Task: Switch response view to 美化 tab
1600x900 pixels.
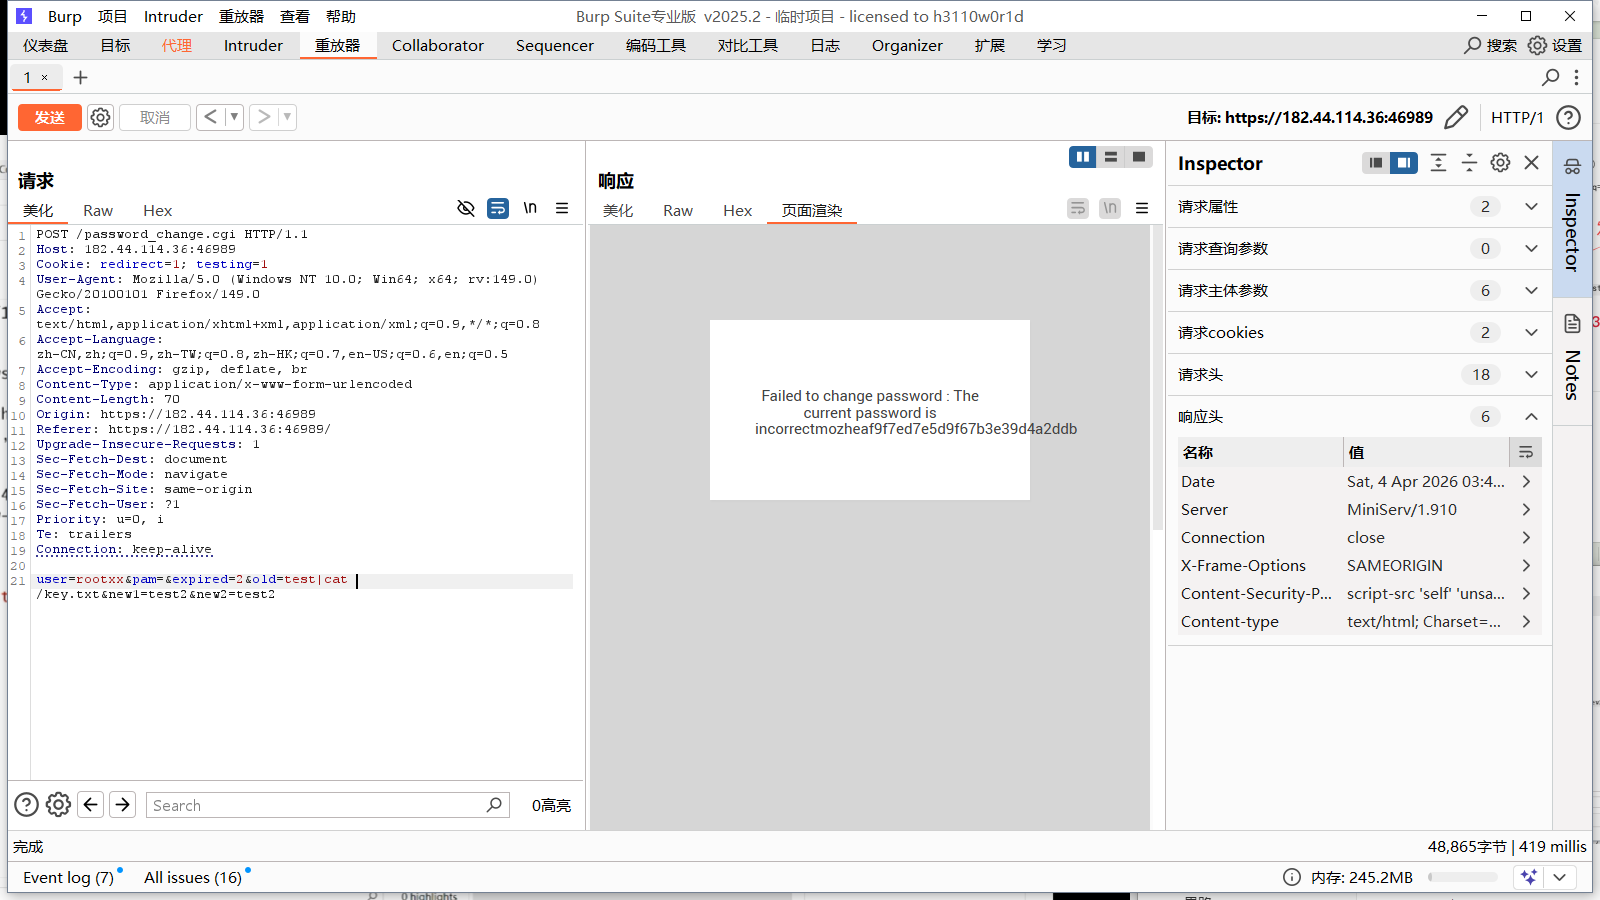Action: pyautogui.click(x=618, y=210)
